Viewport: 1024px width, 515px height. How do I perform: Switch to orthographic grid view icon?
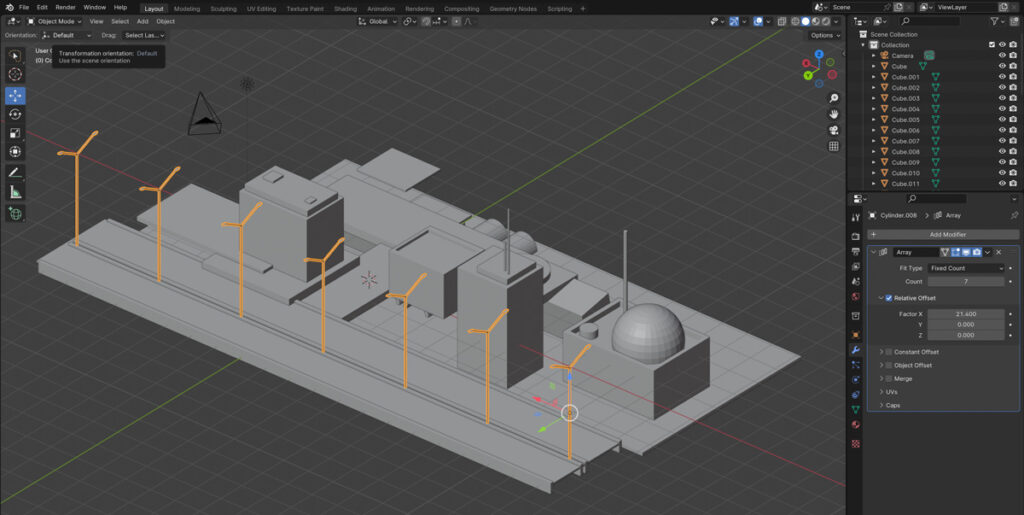click(x=834, y=146)
